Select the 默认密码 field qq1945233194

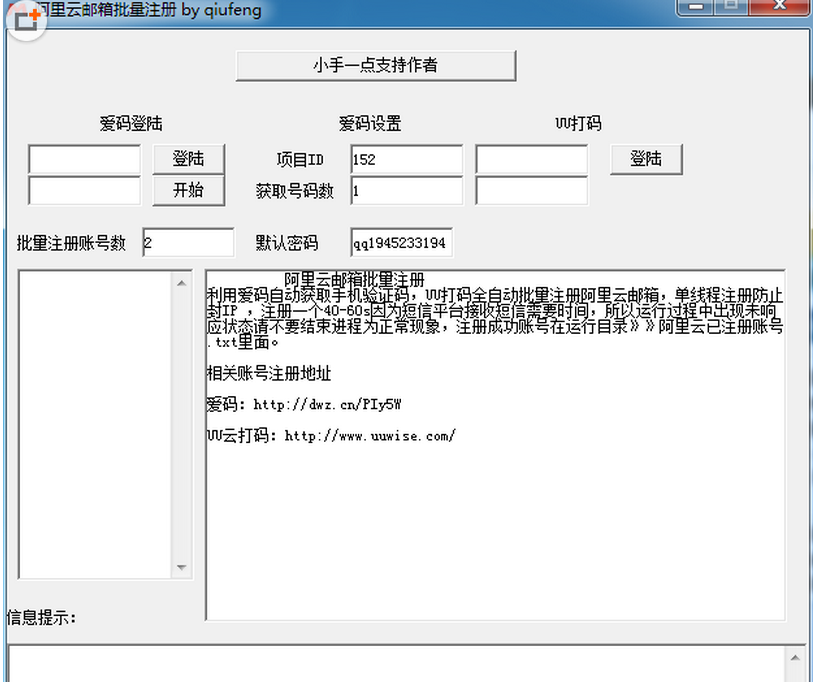(401, 242)
